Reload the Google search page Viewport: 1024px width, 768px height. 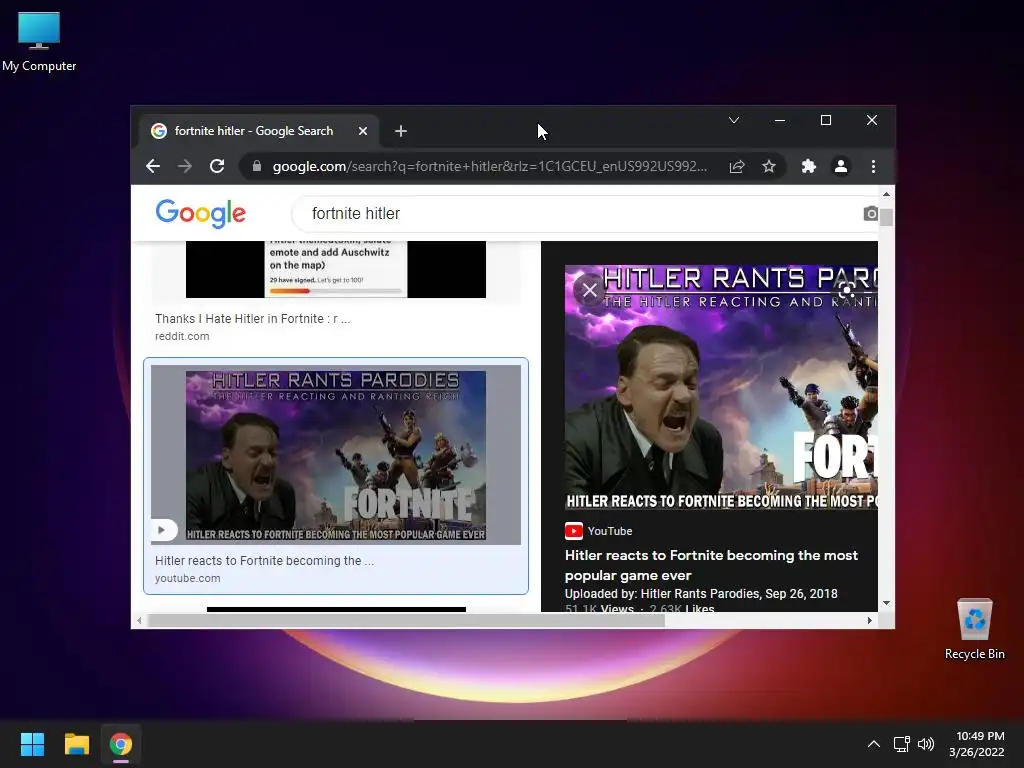pos(217,167)
